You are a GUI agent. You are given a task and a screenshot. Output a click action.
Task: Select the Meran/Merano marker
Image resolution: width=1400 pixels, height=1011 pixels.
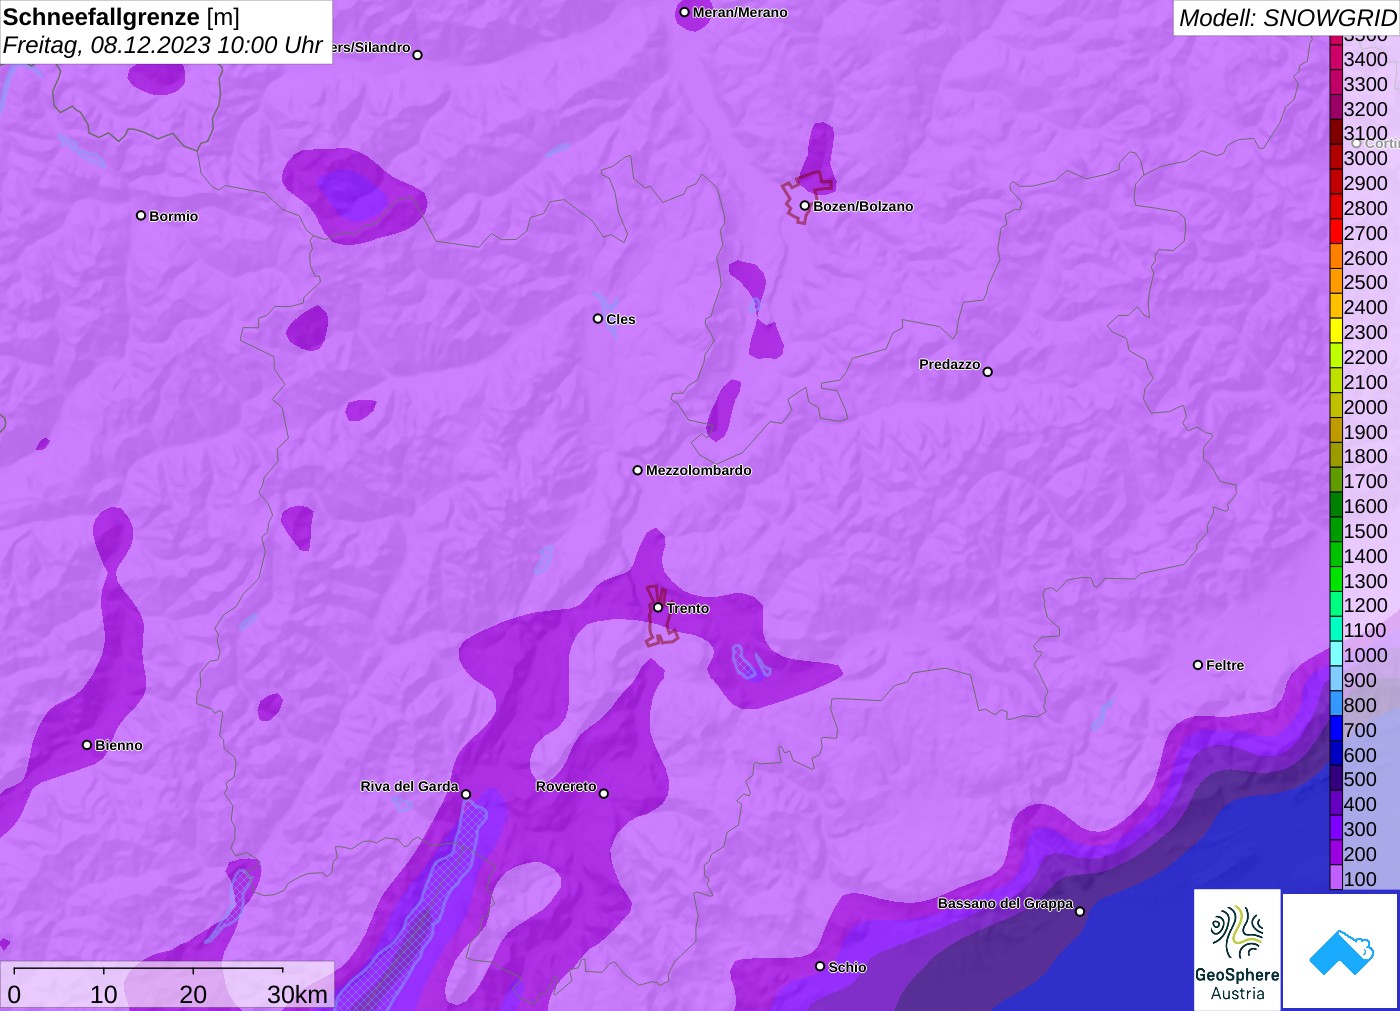click(x=685, y=13)
